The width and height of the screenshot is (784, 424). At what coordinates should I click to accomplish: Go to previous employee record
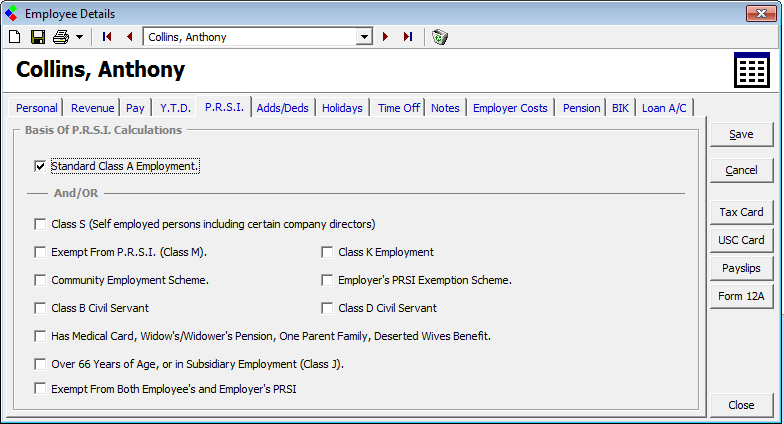click(130, 36)
